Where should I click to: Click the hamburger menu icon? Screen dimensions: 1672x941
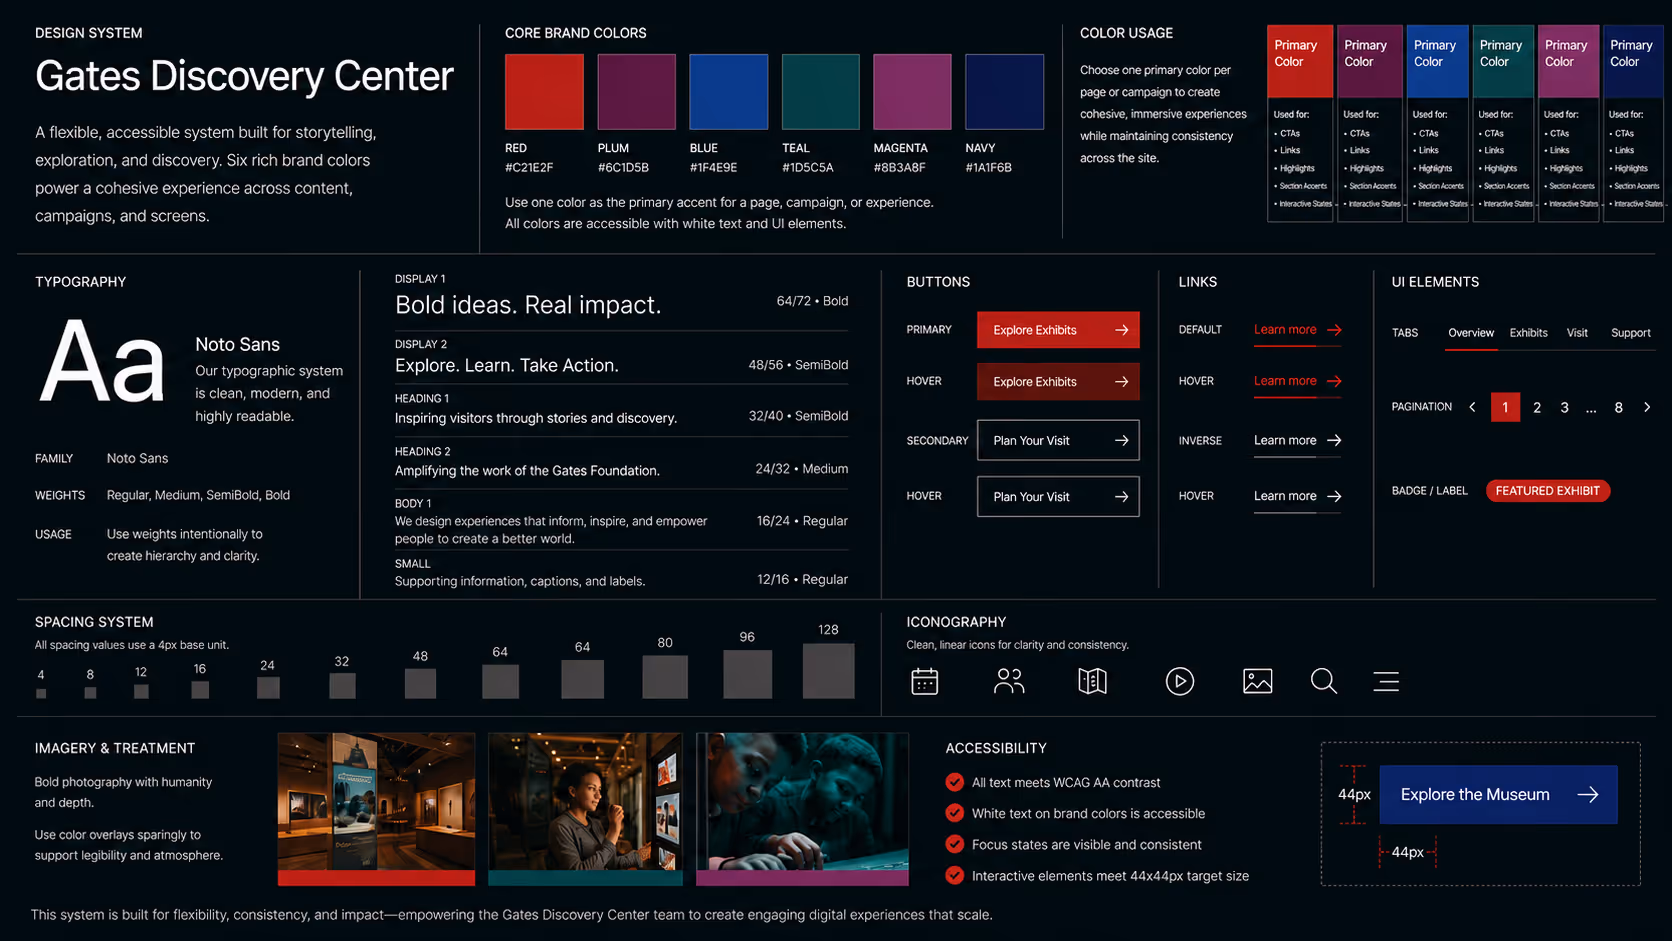tap(1386, 682)
